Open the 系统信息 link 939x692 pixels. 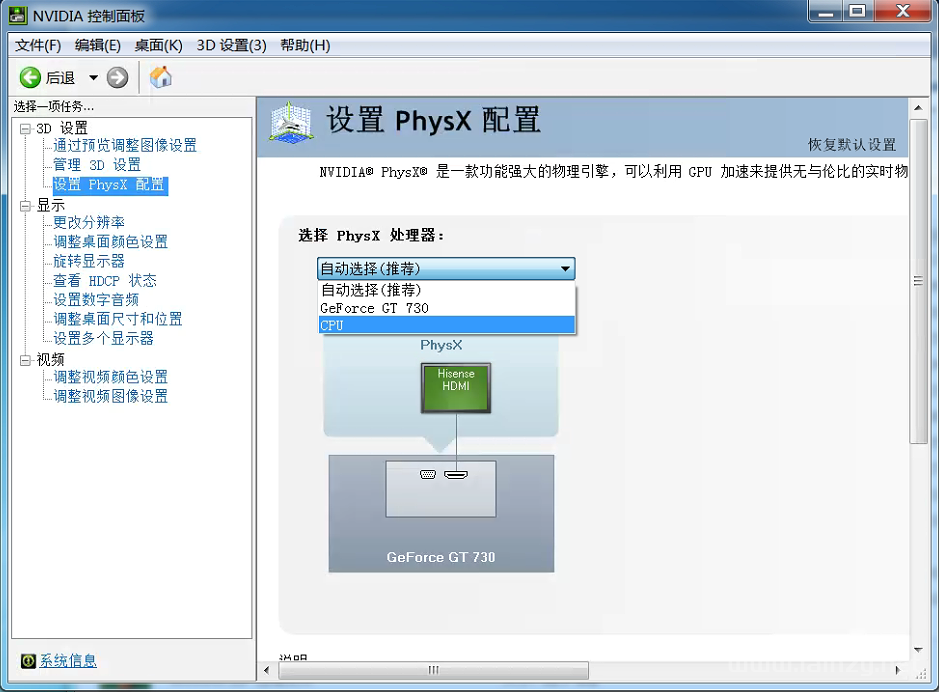point(68,661)
